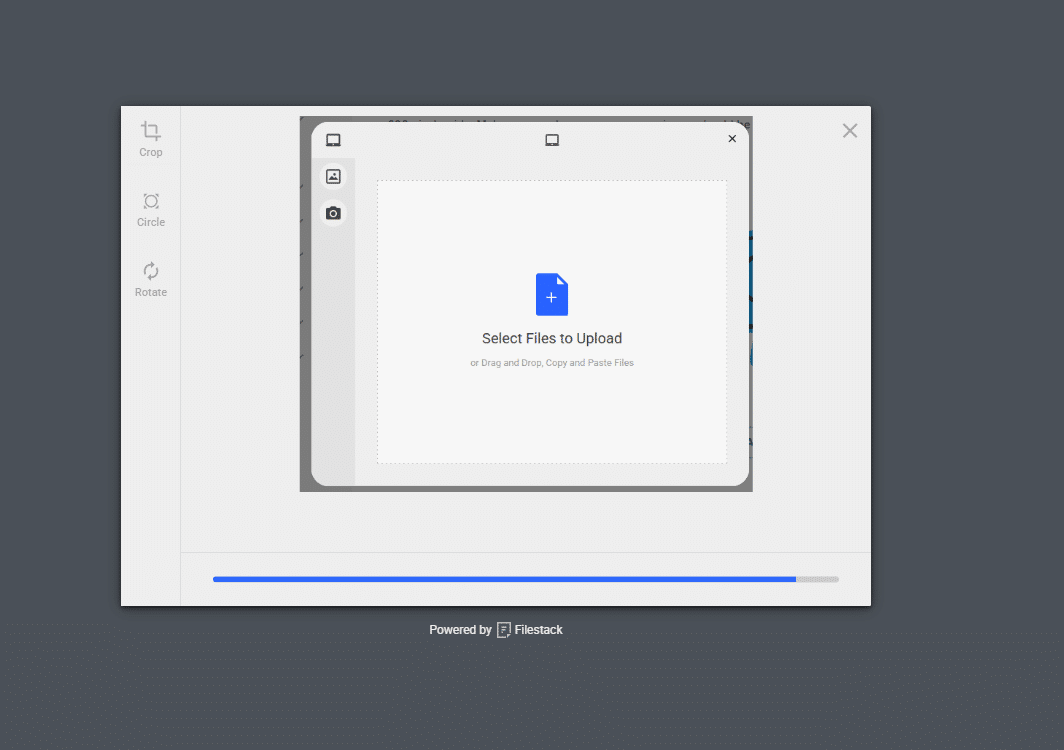Switch to the camera source tab
The image size is (1064, 750).
point(333,212)
